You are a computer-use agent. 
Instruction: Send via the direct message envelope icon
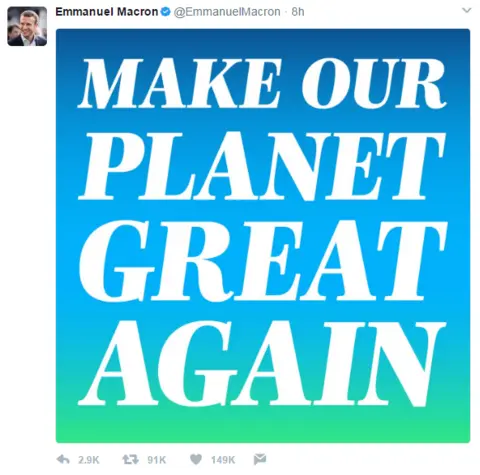[x=260, y=459]
